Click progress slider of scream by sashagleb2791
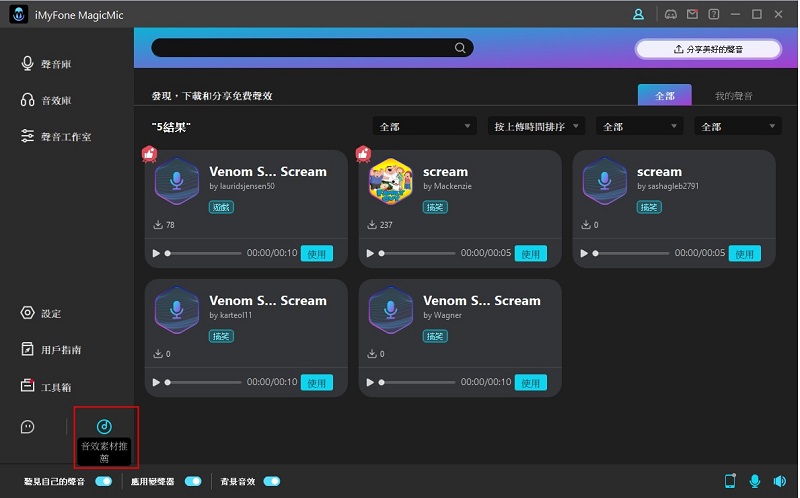 point(631,253)
